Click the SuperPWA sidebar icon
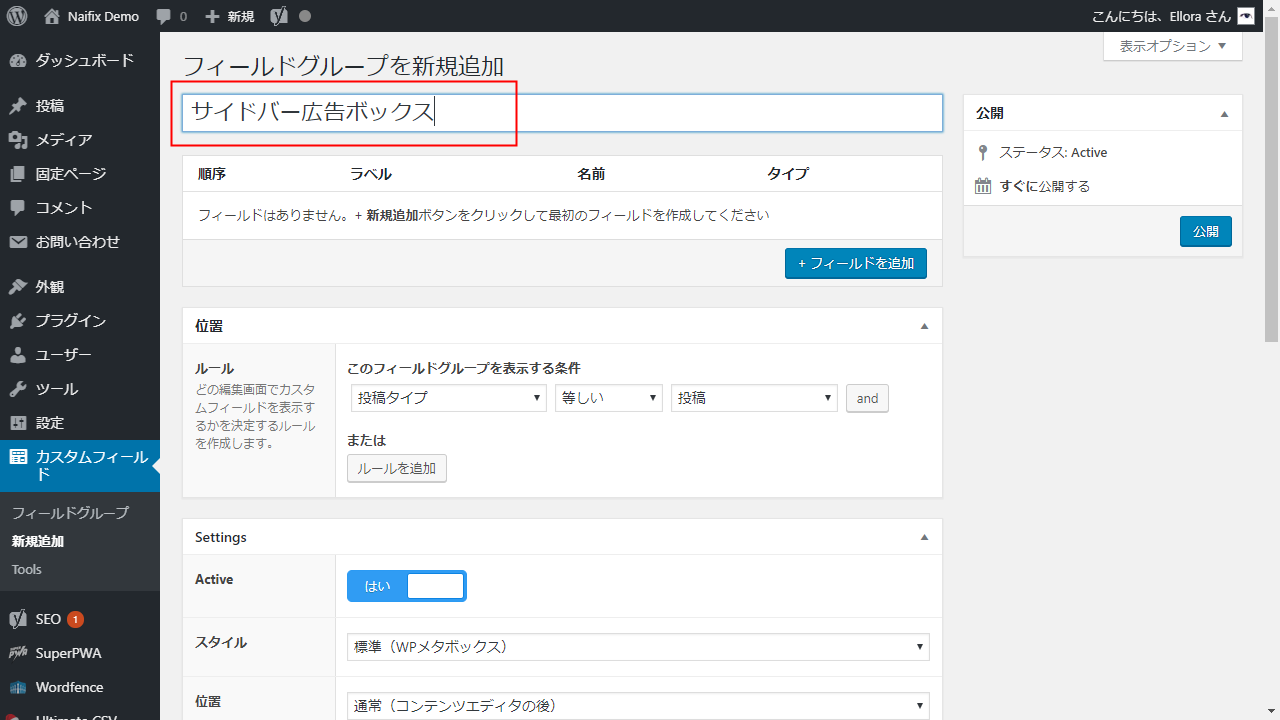The height and width of the screenshot is (720, 1280). click(18, 653)
